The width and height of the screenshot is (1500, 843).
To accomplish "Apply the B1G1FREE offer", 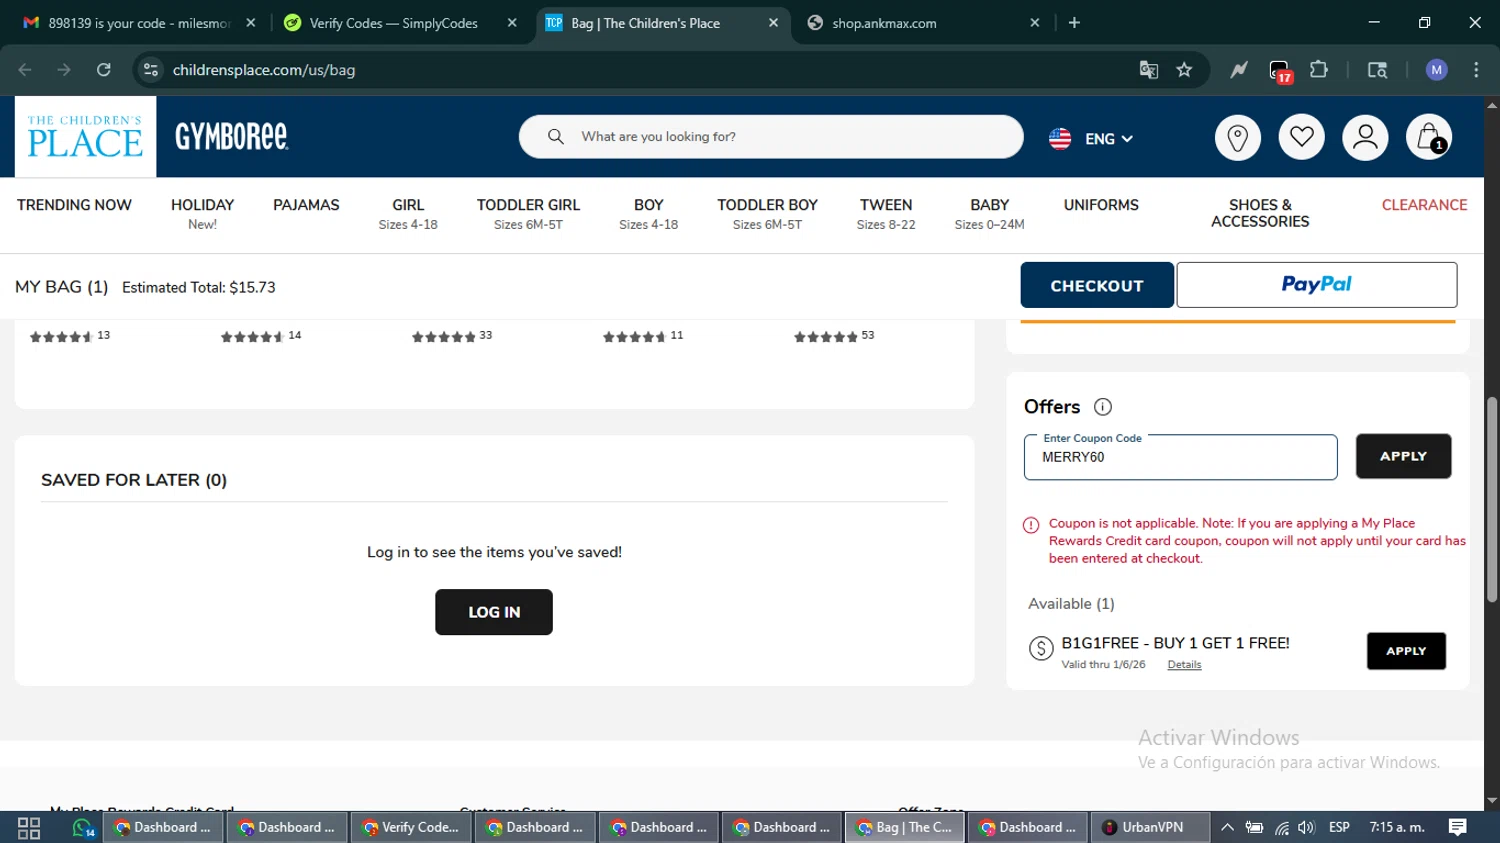I will 1406,651.
